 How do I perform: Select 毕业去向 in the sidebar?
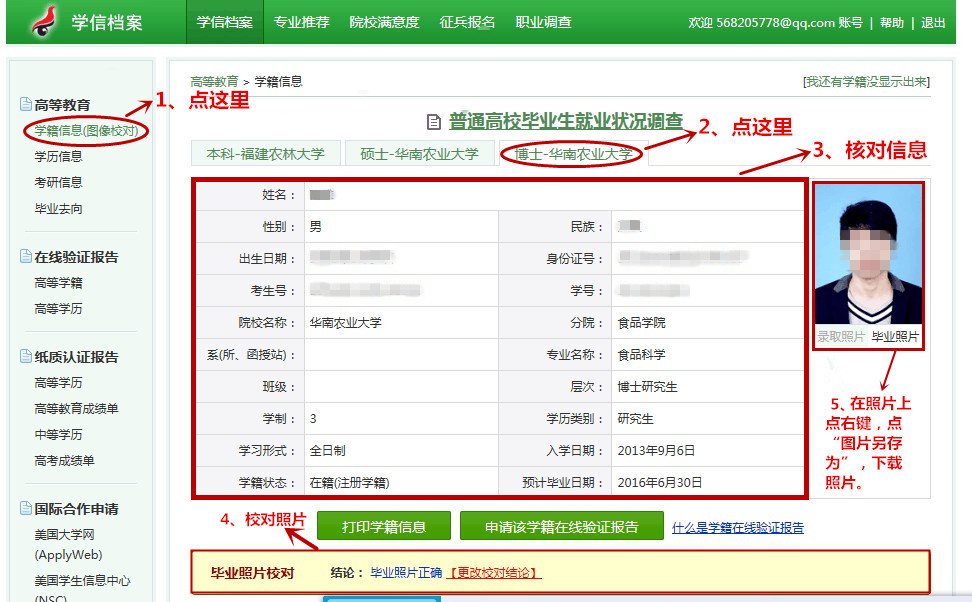pyautogui.click(x=58, y=208)
